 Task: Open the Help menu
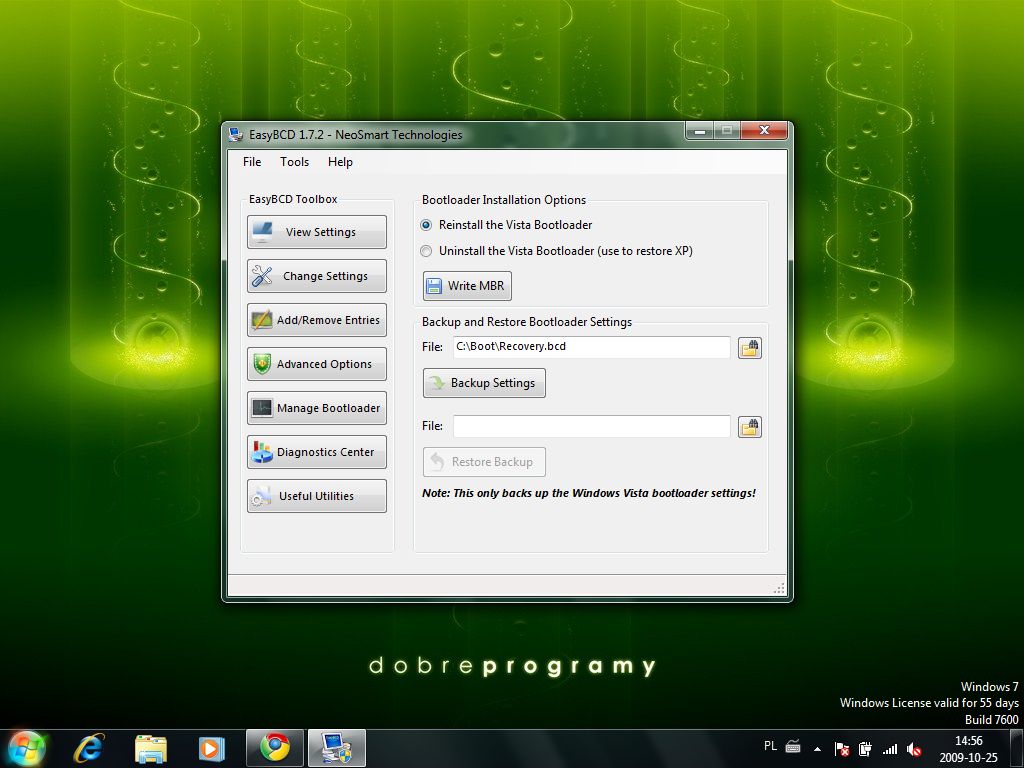(340, 162)
